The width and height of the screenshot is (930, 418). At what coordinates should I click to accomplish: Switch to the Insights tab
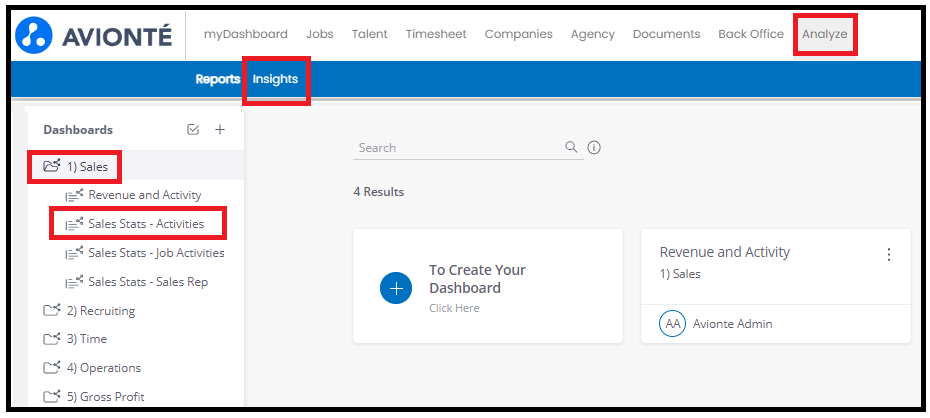[x=275, y=79]
